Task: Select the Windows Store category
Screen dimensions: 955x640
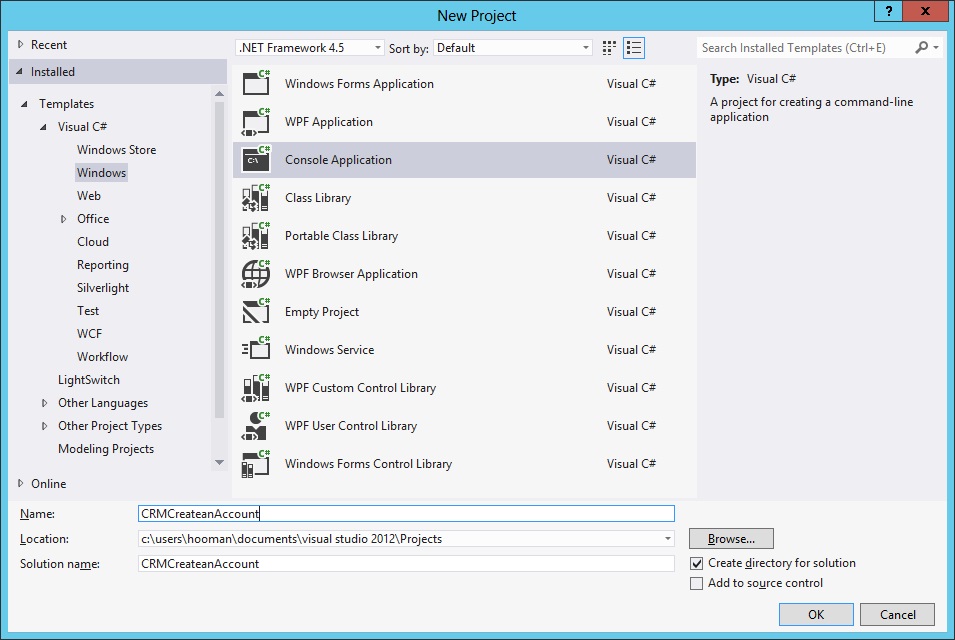Action: 116,150
